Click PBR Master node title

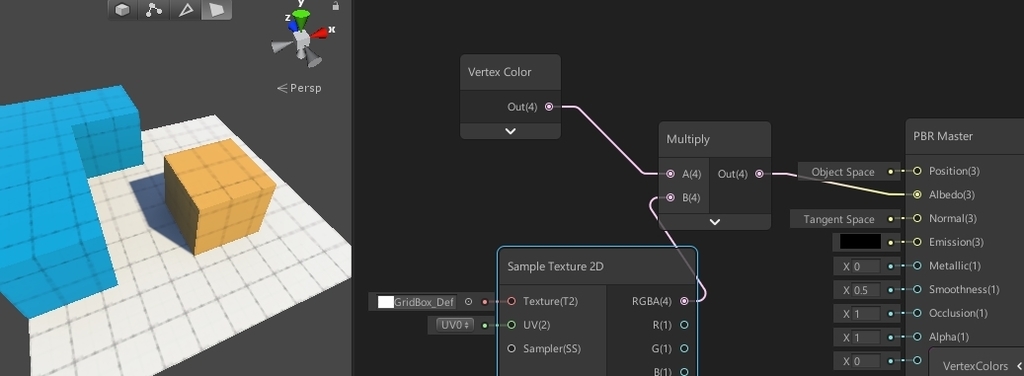[x=942, y=136]
